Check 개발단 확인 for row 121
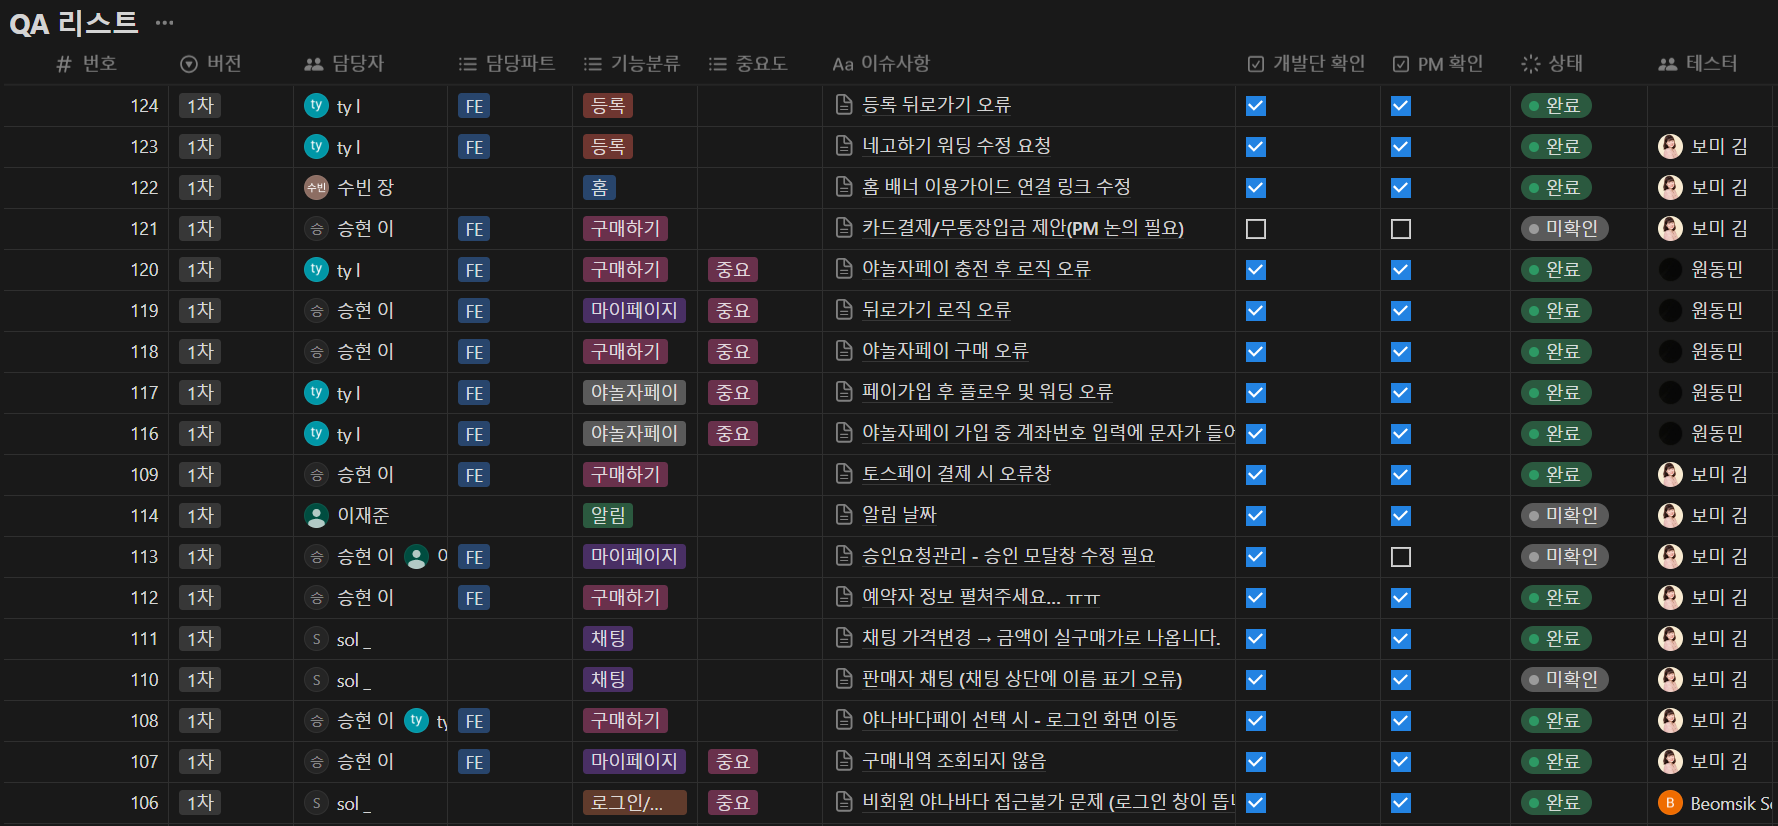The image size is (1778, 826). [1256, 229]
